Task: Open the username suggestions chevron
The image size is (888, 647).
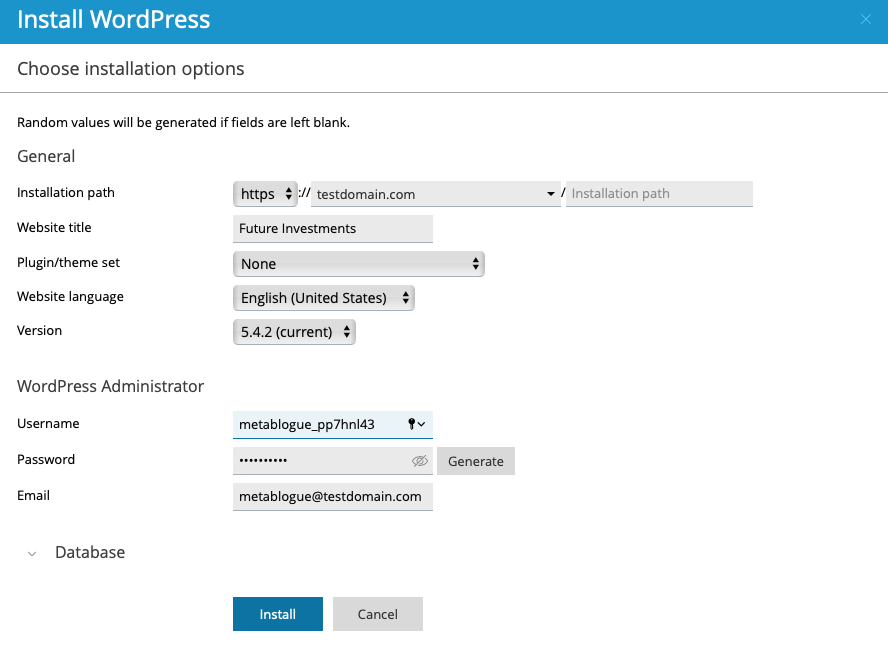Action: tap(423, 424)
